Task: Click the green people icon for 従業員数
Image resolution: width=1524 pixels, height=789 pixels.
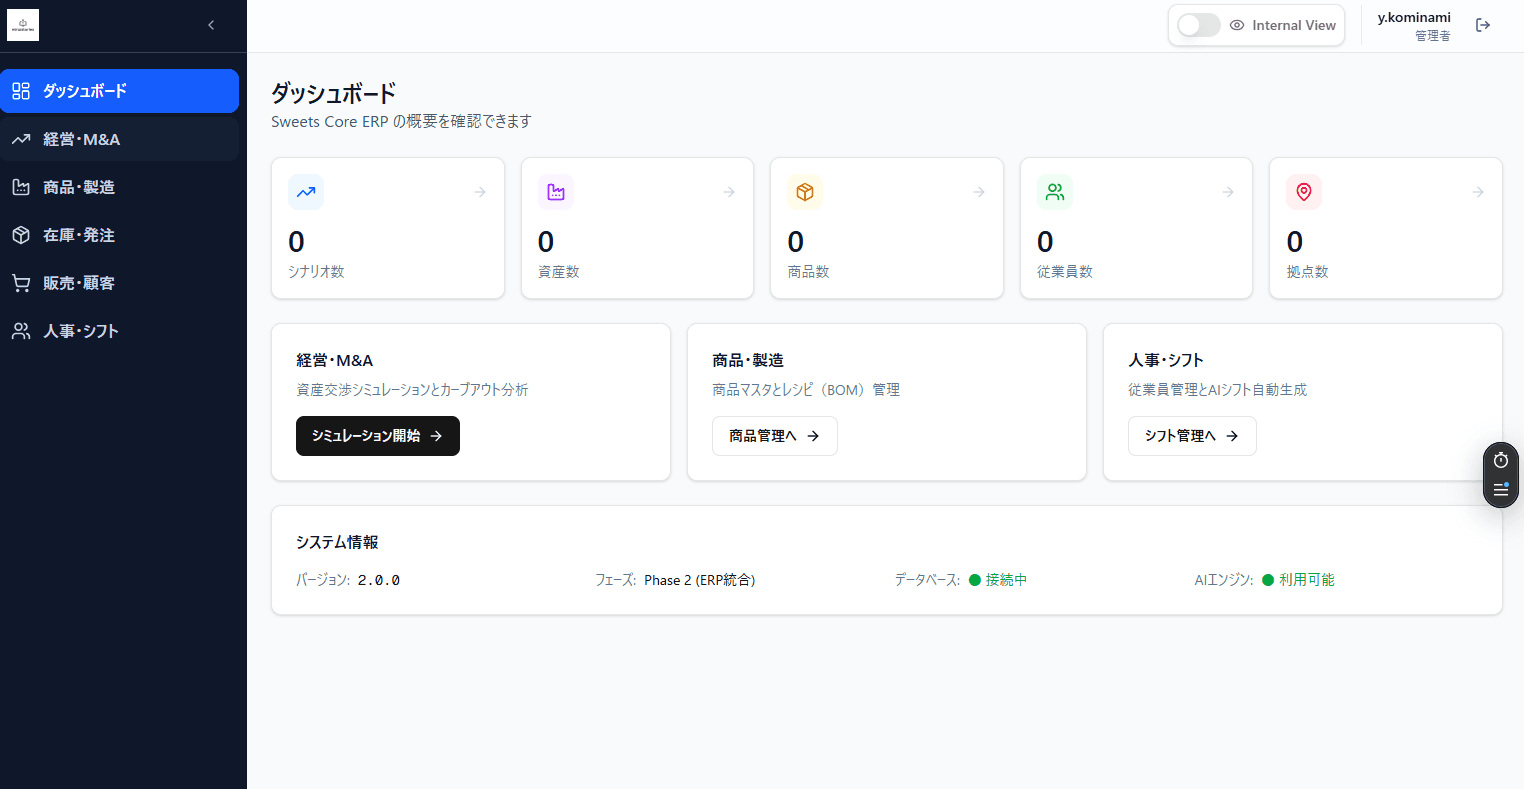Action: 1055,192
